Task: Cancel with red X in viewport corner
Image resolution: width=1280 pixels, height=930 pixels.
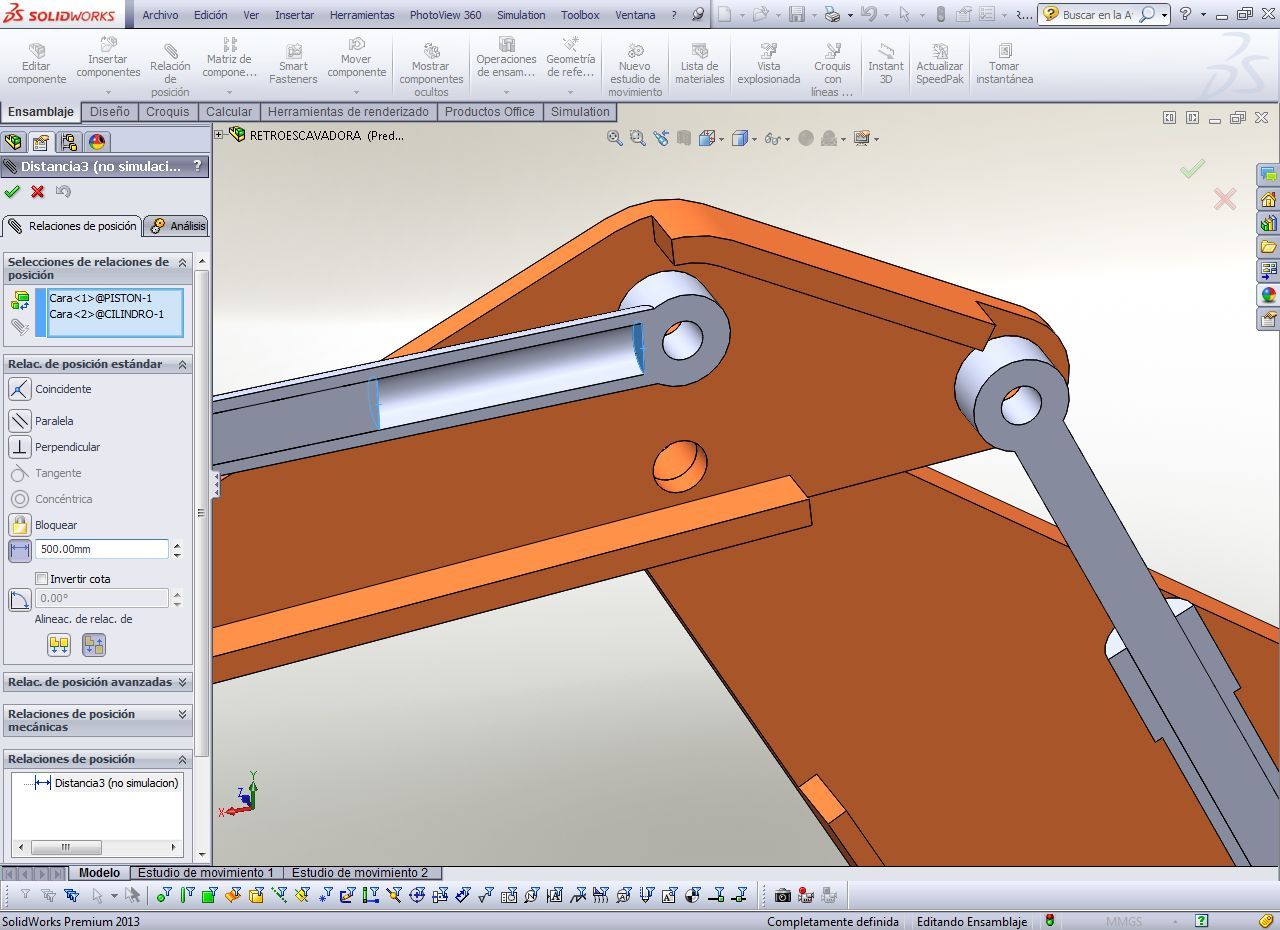Action: (x=1225, y=199)
